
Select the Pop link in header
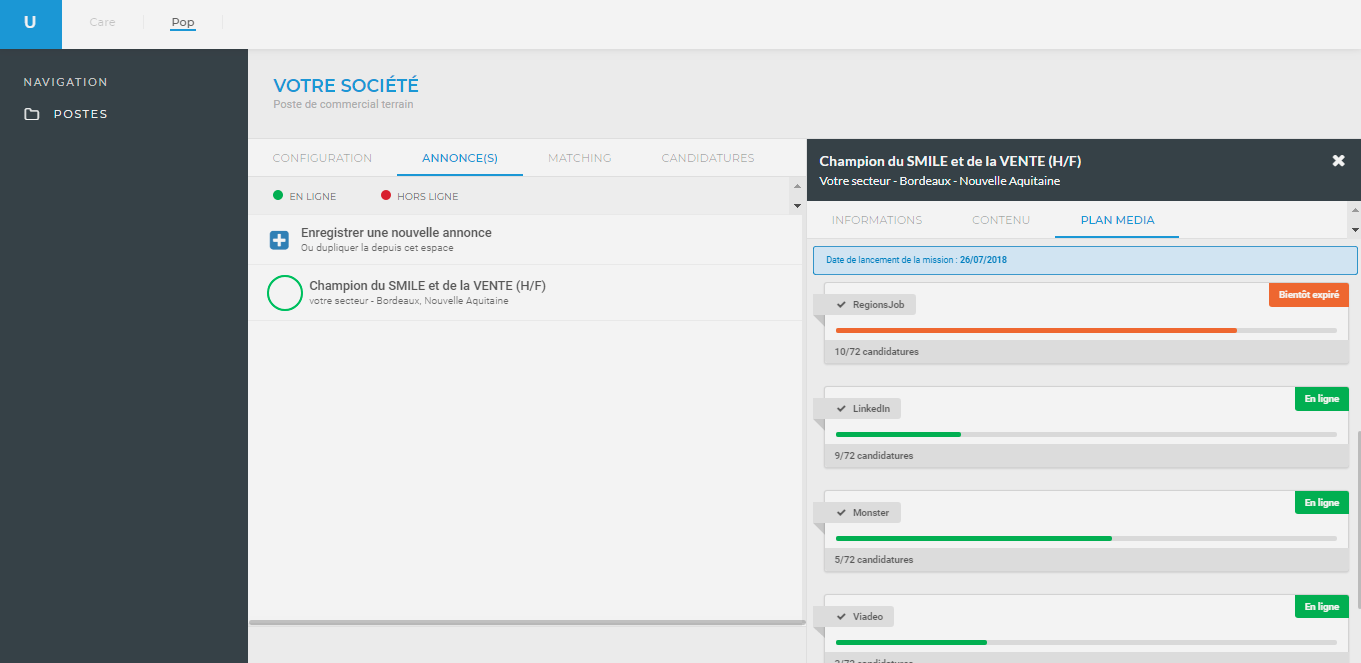click(x=183, y=22)
